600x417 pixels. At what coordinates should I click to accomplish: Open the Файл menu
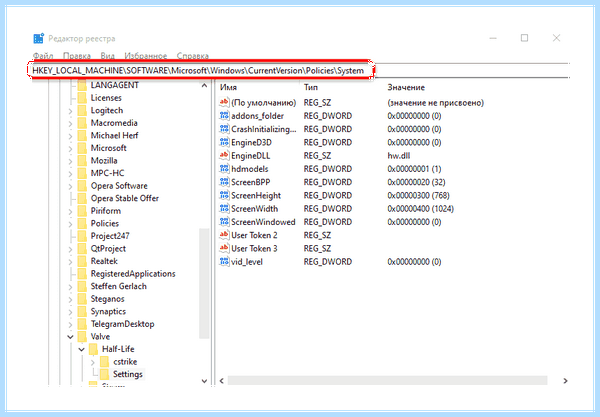tap(43, 56)
